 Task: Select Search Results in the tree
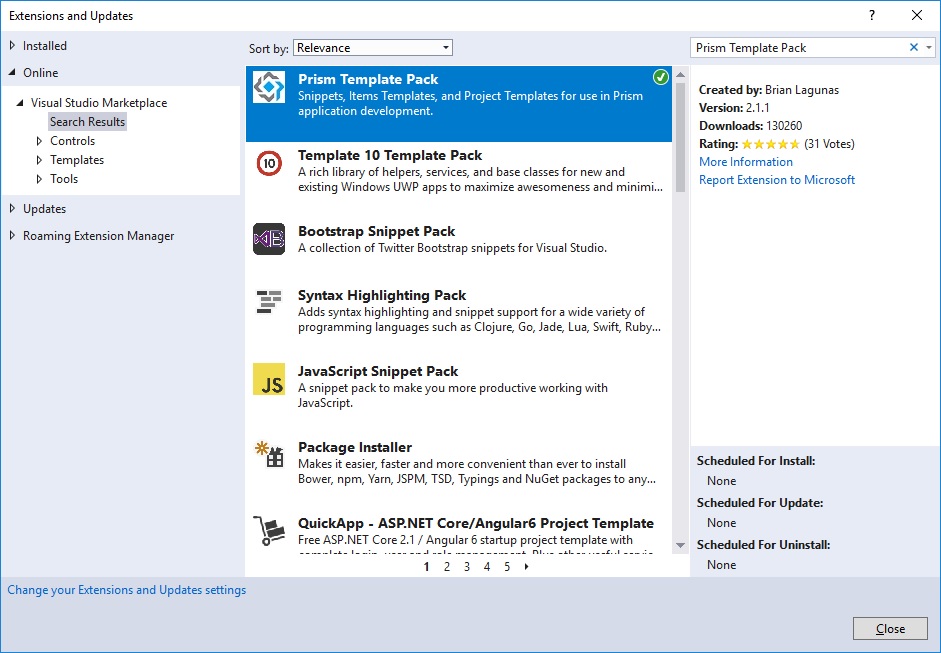coord(88,122)
